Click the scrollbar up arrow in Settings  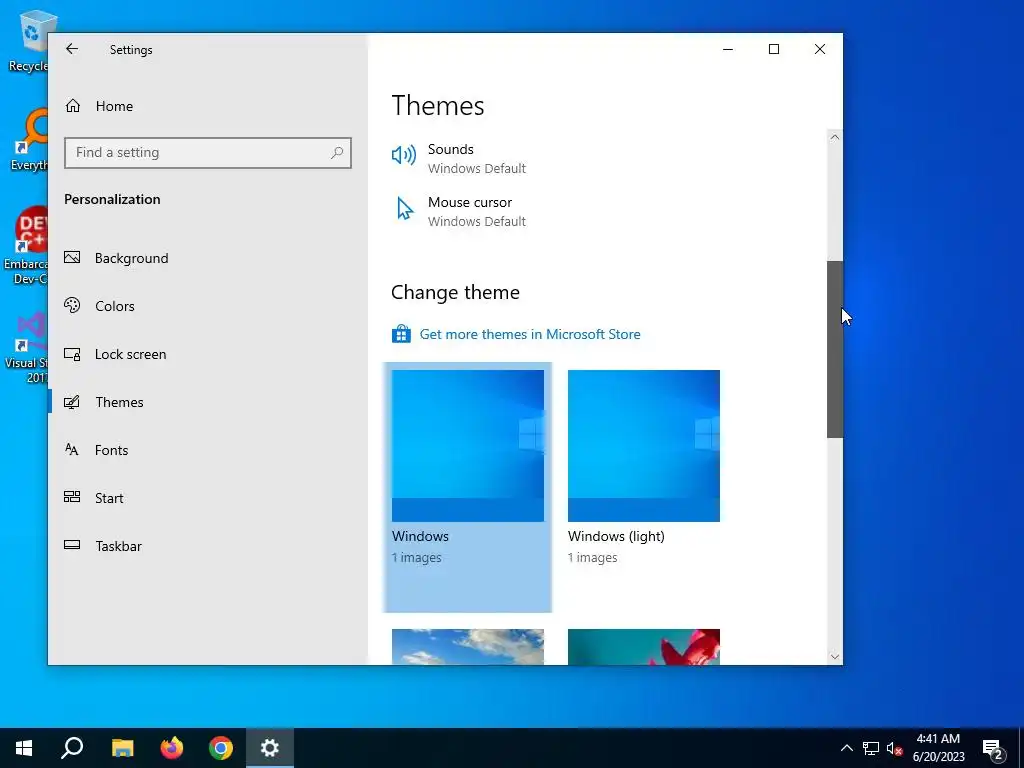[x=835, y=137]
